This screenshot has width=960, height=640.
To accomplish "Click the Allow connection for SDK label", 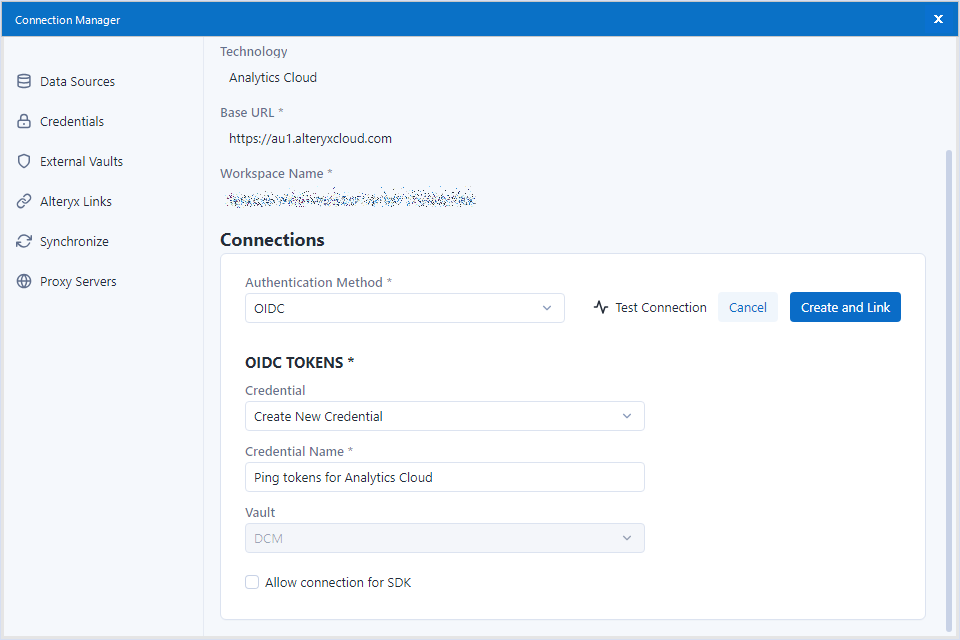I will coord(338,582).
